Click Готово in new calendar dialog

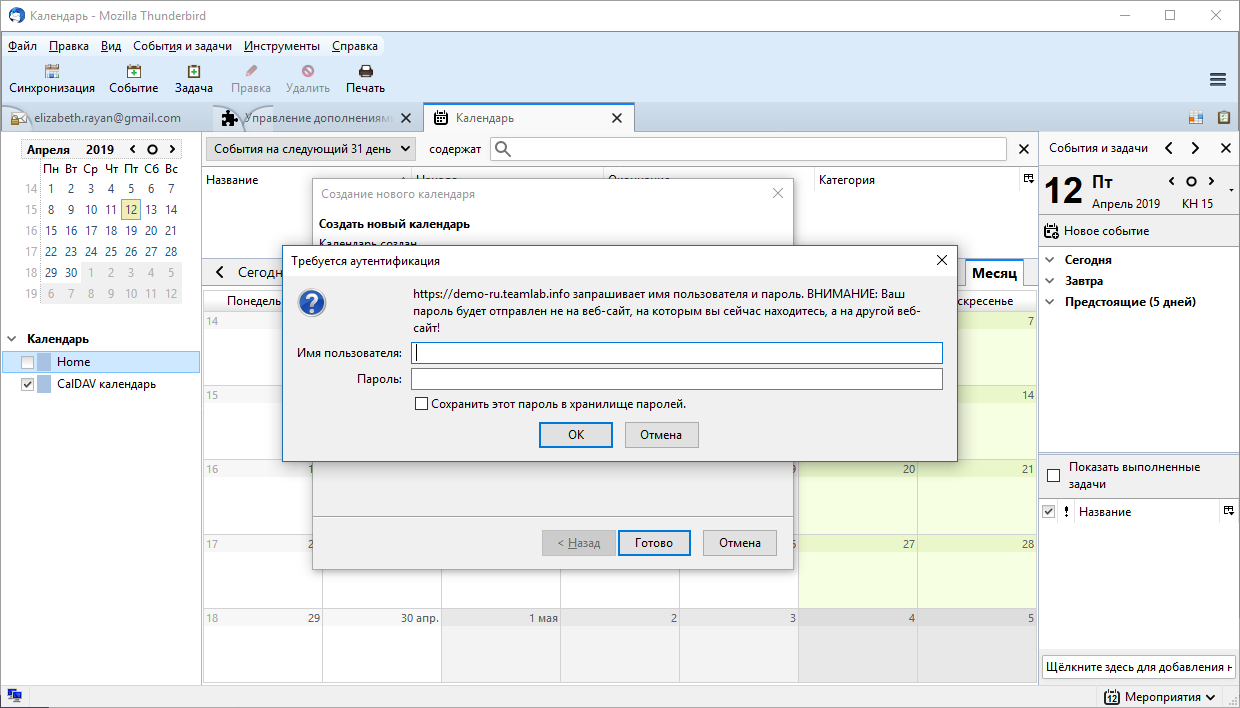[654, 543]
